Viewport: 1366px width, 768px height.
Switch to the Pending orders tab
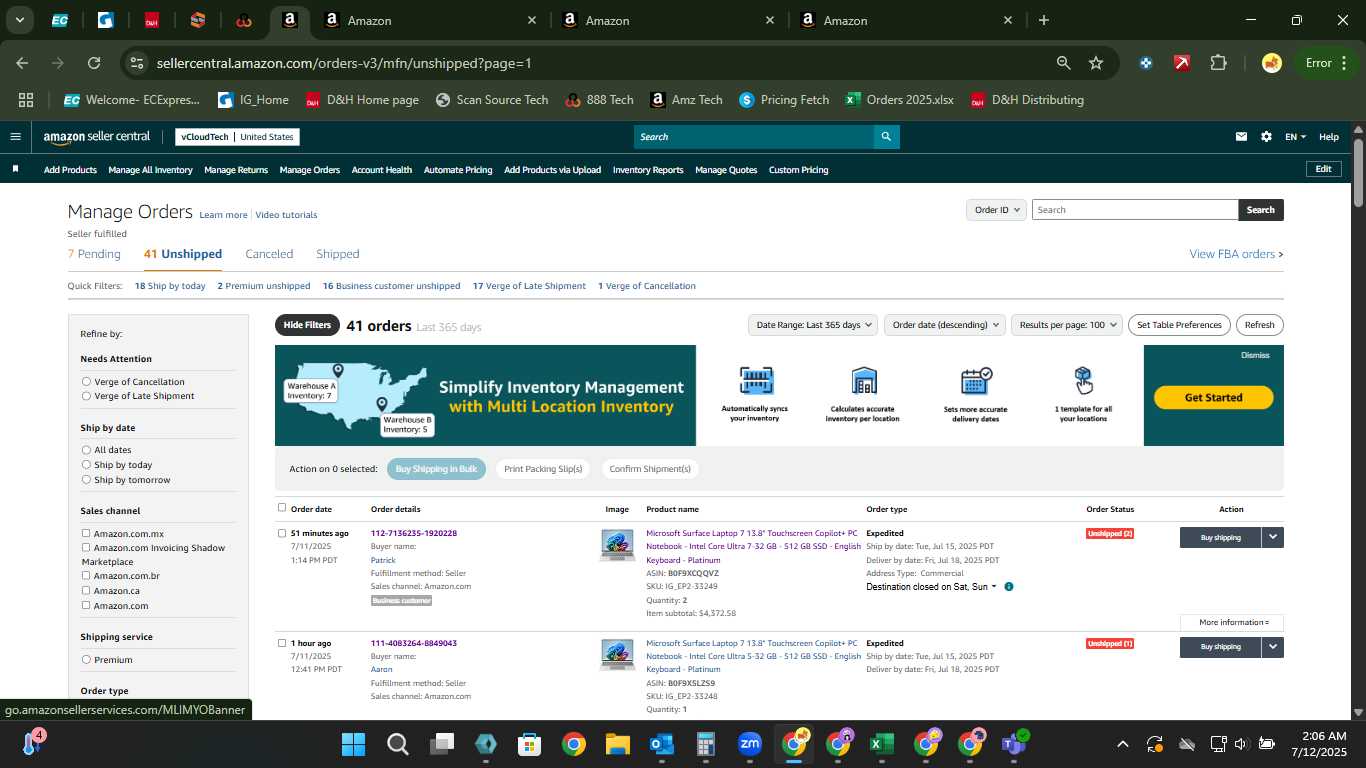tap(94, 254)
